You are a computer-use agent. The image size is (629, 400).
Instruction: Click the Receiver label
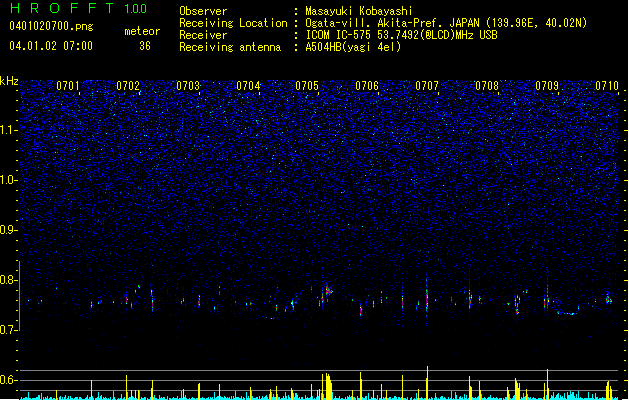pyautogui.click(x=203, y=35)
